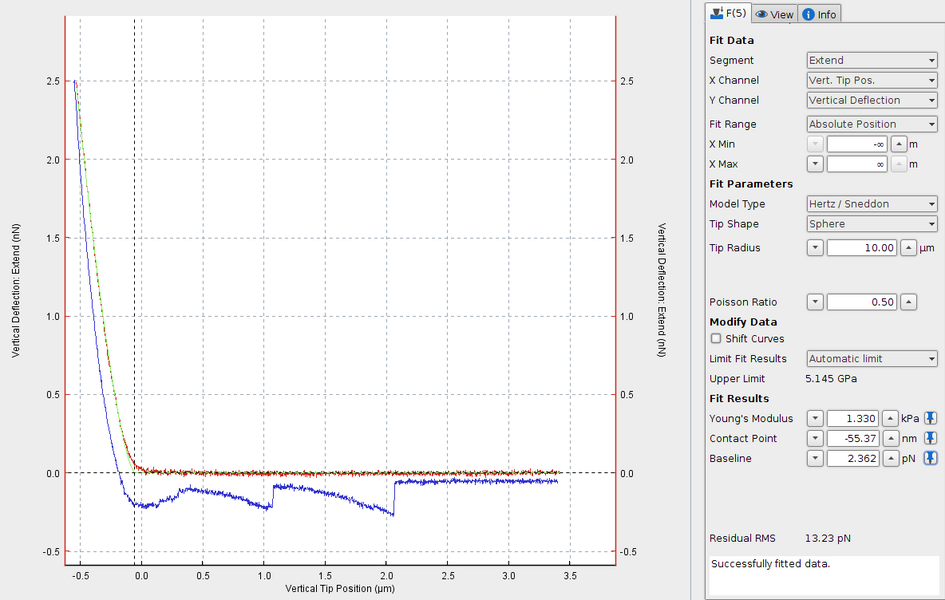The height and width of the screenshot is (600, 945).
Task: Select the F(5) fit tab
Action: 728,13
